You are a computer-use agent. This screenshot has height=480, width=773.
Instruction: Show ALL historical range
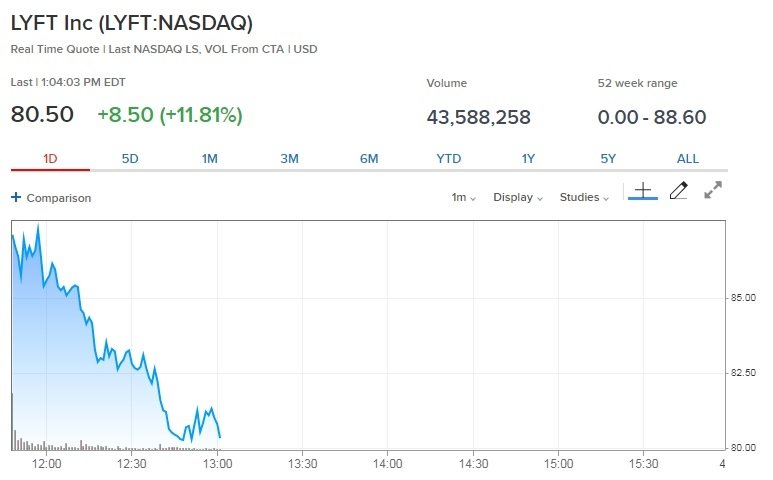(688, 158)
